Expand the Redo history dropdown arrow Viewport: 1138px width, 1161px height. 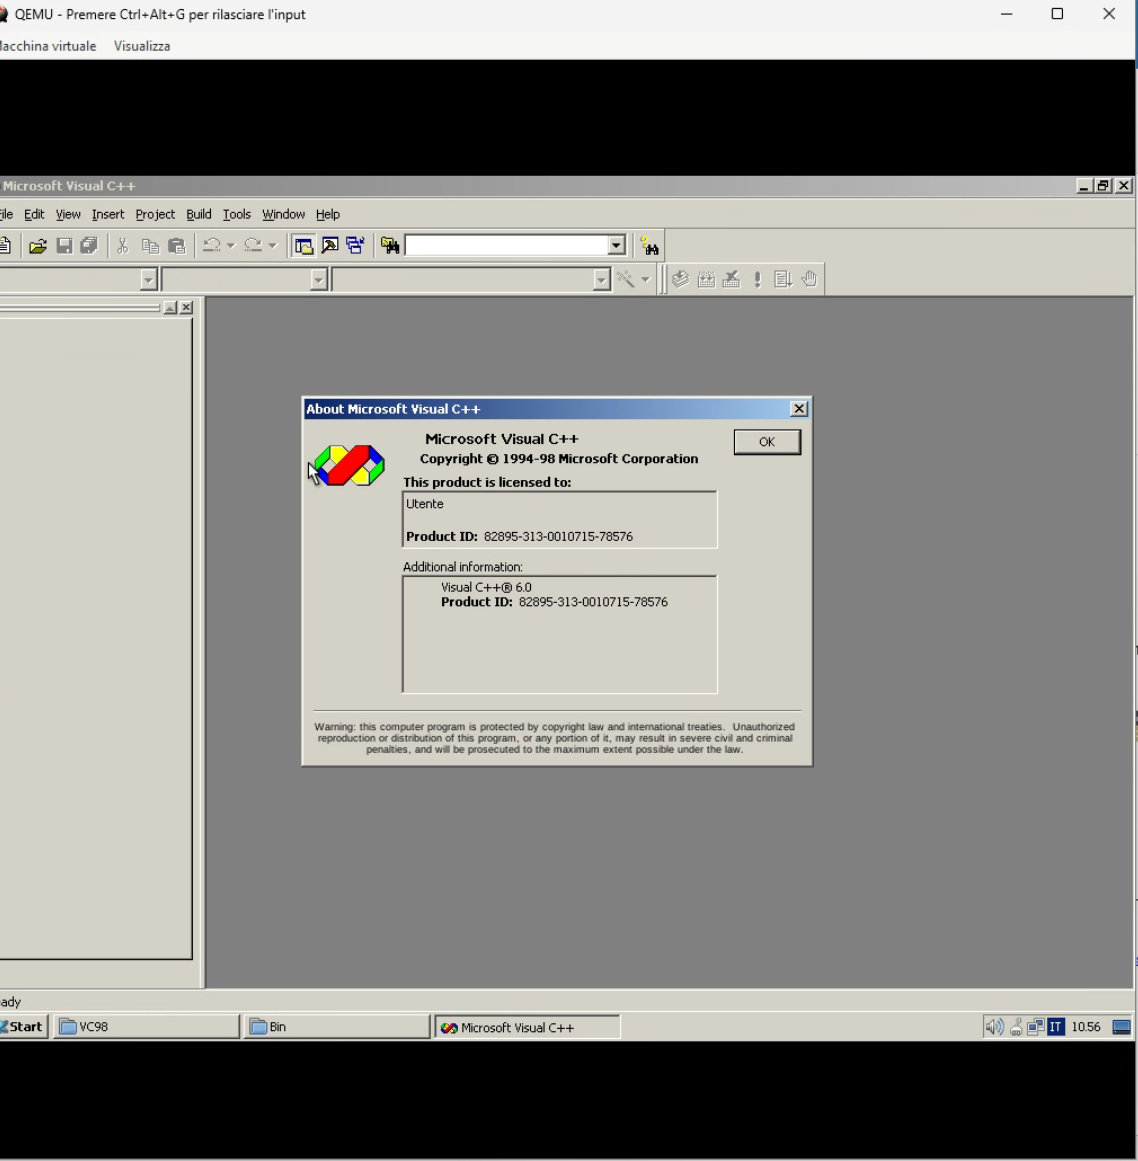point(272,246)
